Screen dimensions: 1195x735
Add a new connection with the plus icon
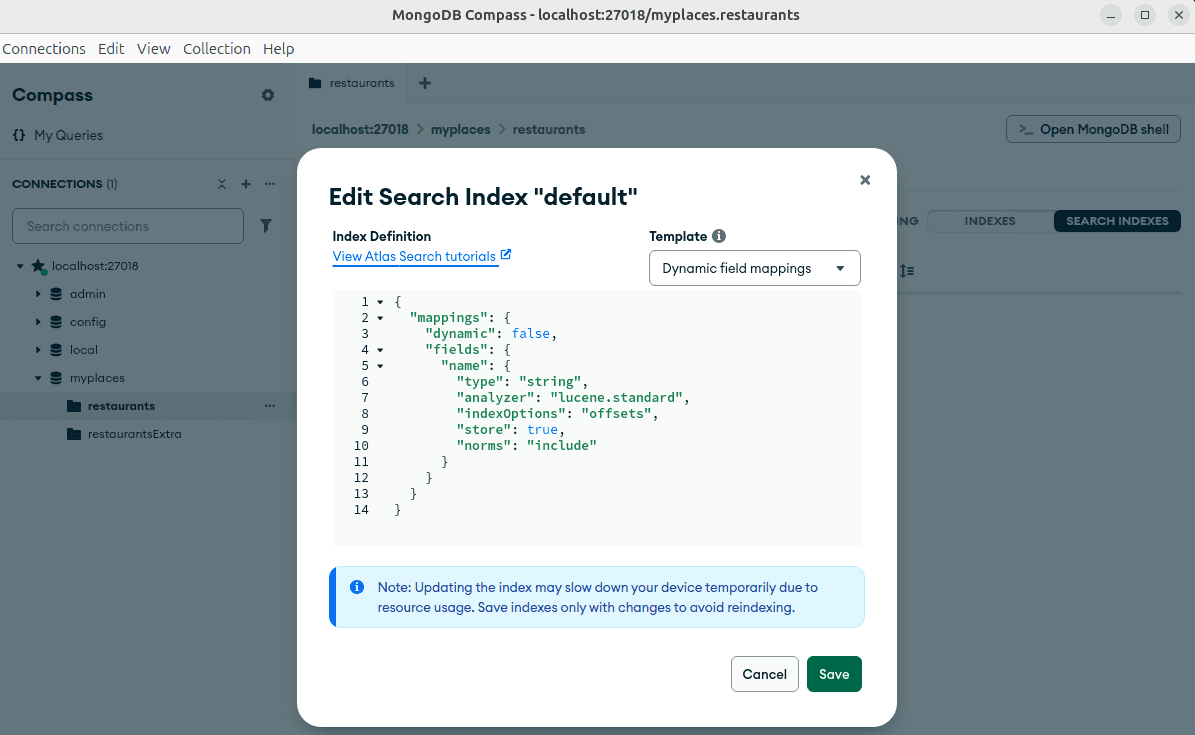tap(245, 184)
